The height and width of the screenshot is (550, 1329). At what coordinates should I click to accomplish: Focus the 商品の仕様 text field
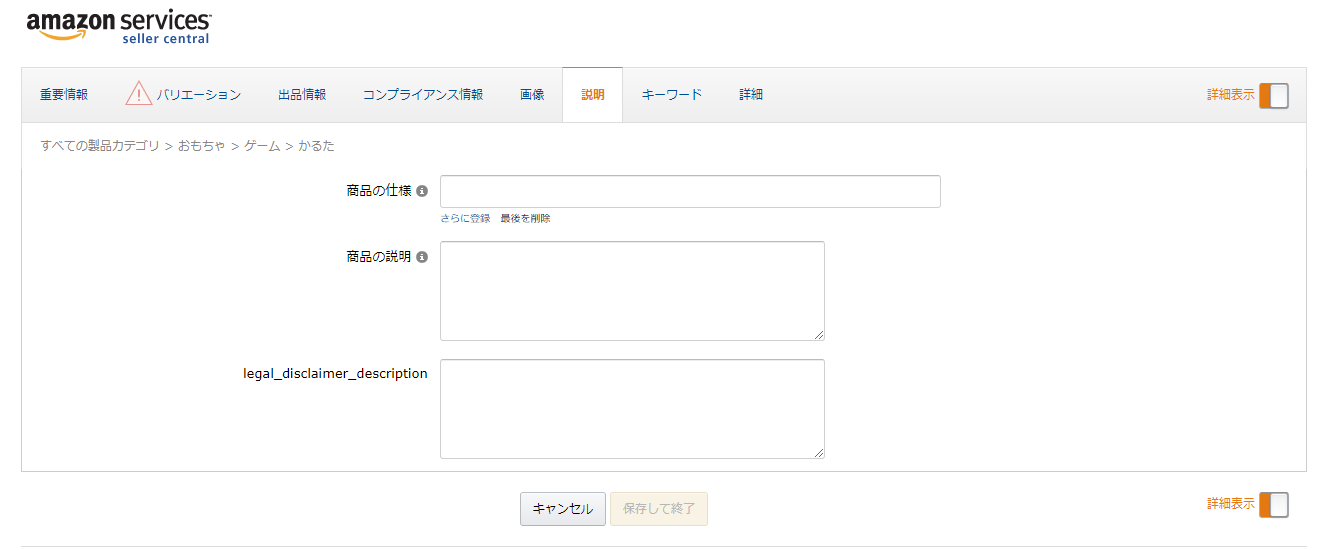[690, 191]
